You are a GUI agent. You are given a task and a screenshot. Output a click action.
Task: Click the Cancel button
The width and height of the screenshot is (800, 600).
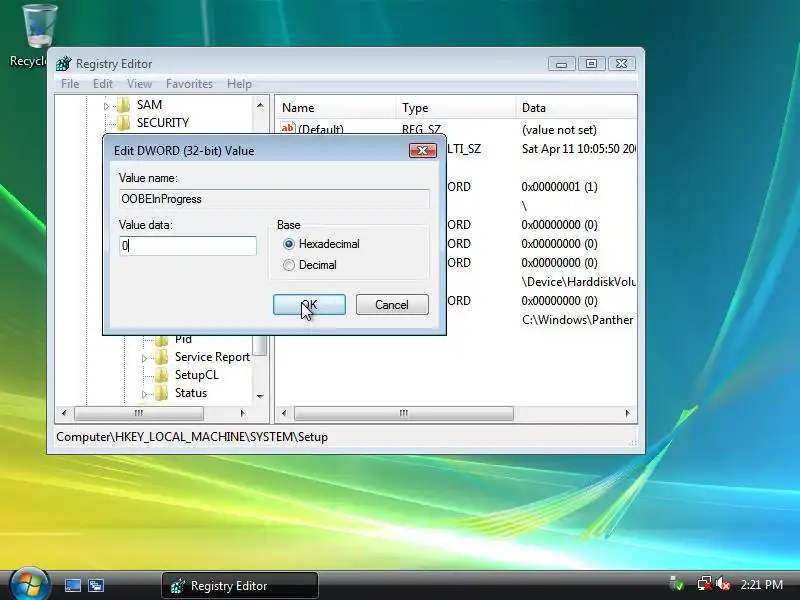coord(392,305)
